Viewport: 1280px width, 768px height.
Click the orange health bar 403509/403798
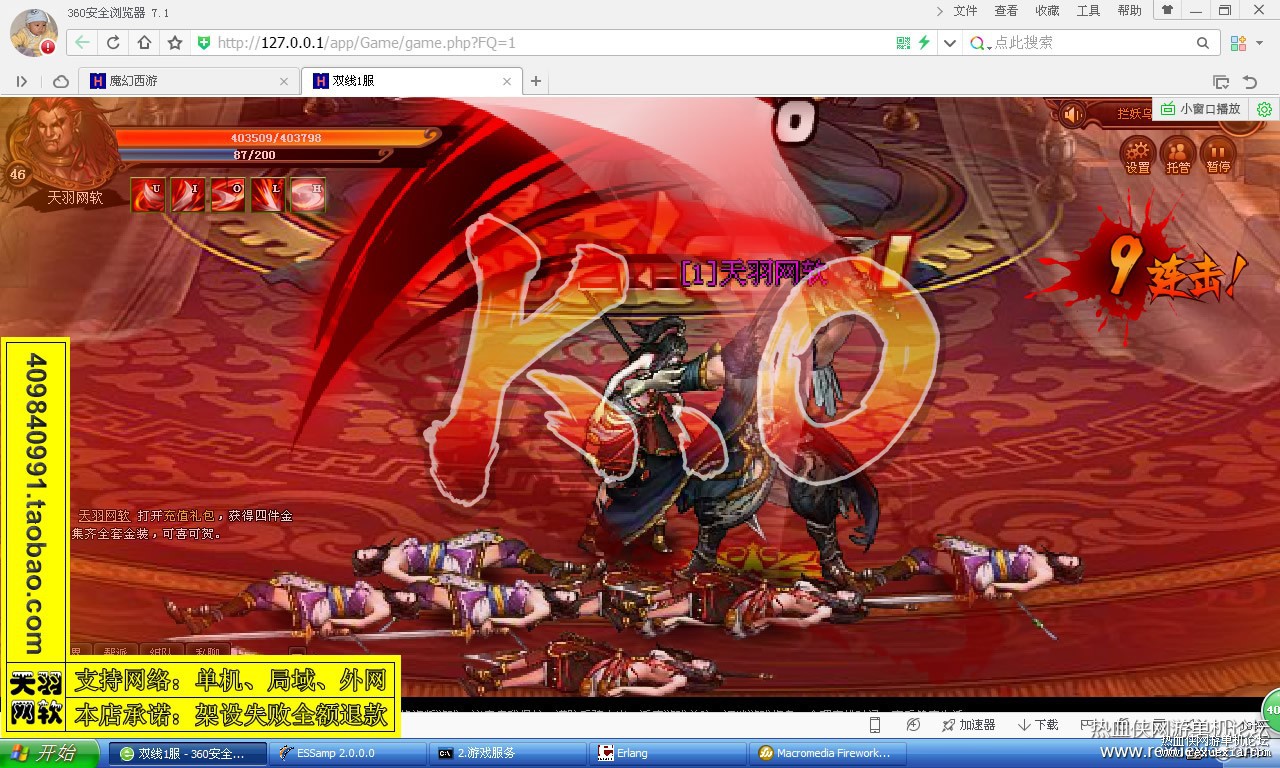pos(278,137)
